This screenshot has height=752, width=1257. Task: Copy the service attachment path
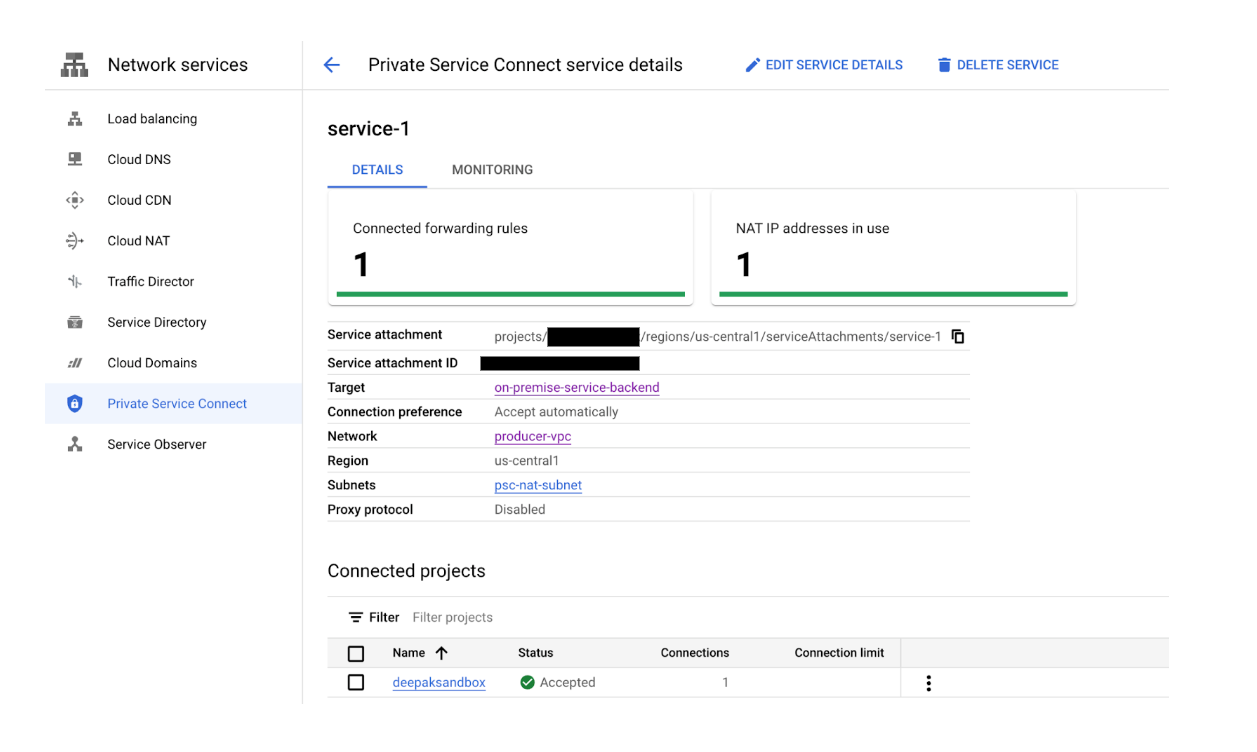point(958,337)
